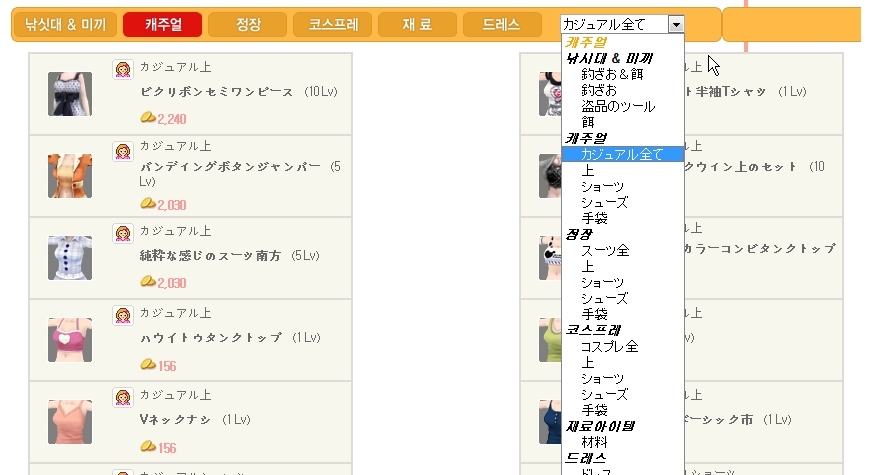Select the white blouse with blue buttons thumbnail
Screen dimensions: 869x475
70,258
